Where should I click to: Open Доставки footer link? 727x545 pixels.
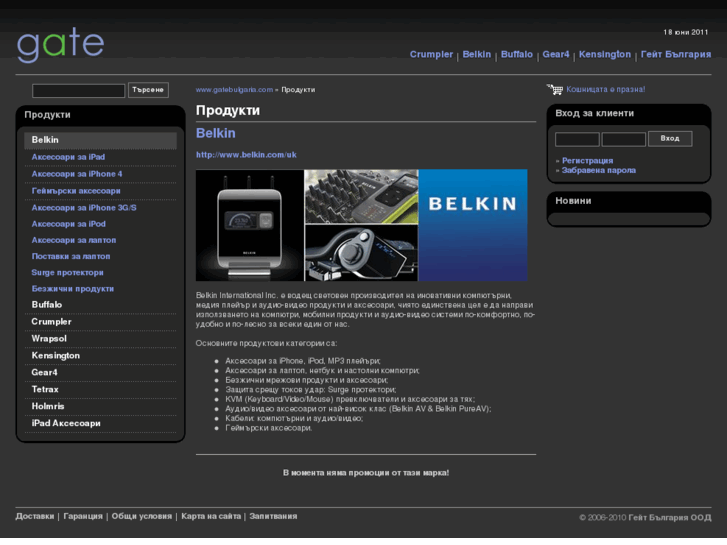coord(35,516)
